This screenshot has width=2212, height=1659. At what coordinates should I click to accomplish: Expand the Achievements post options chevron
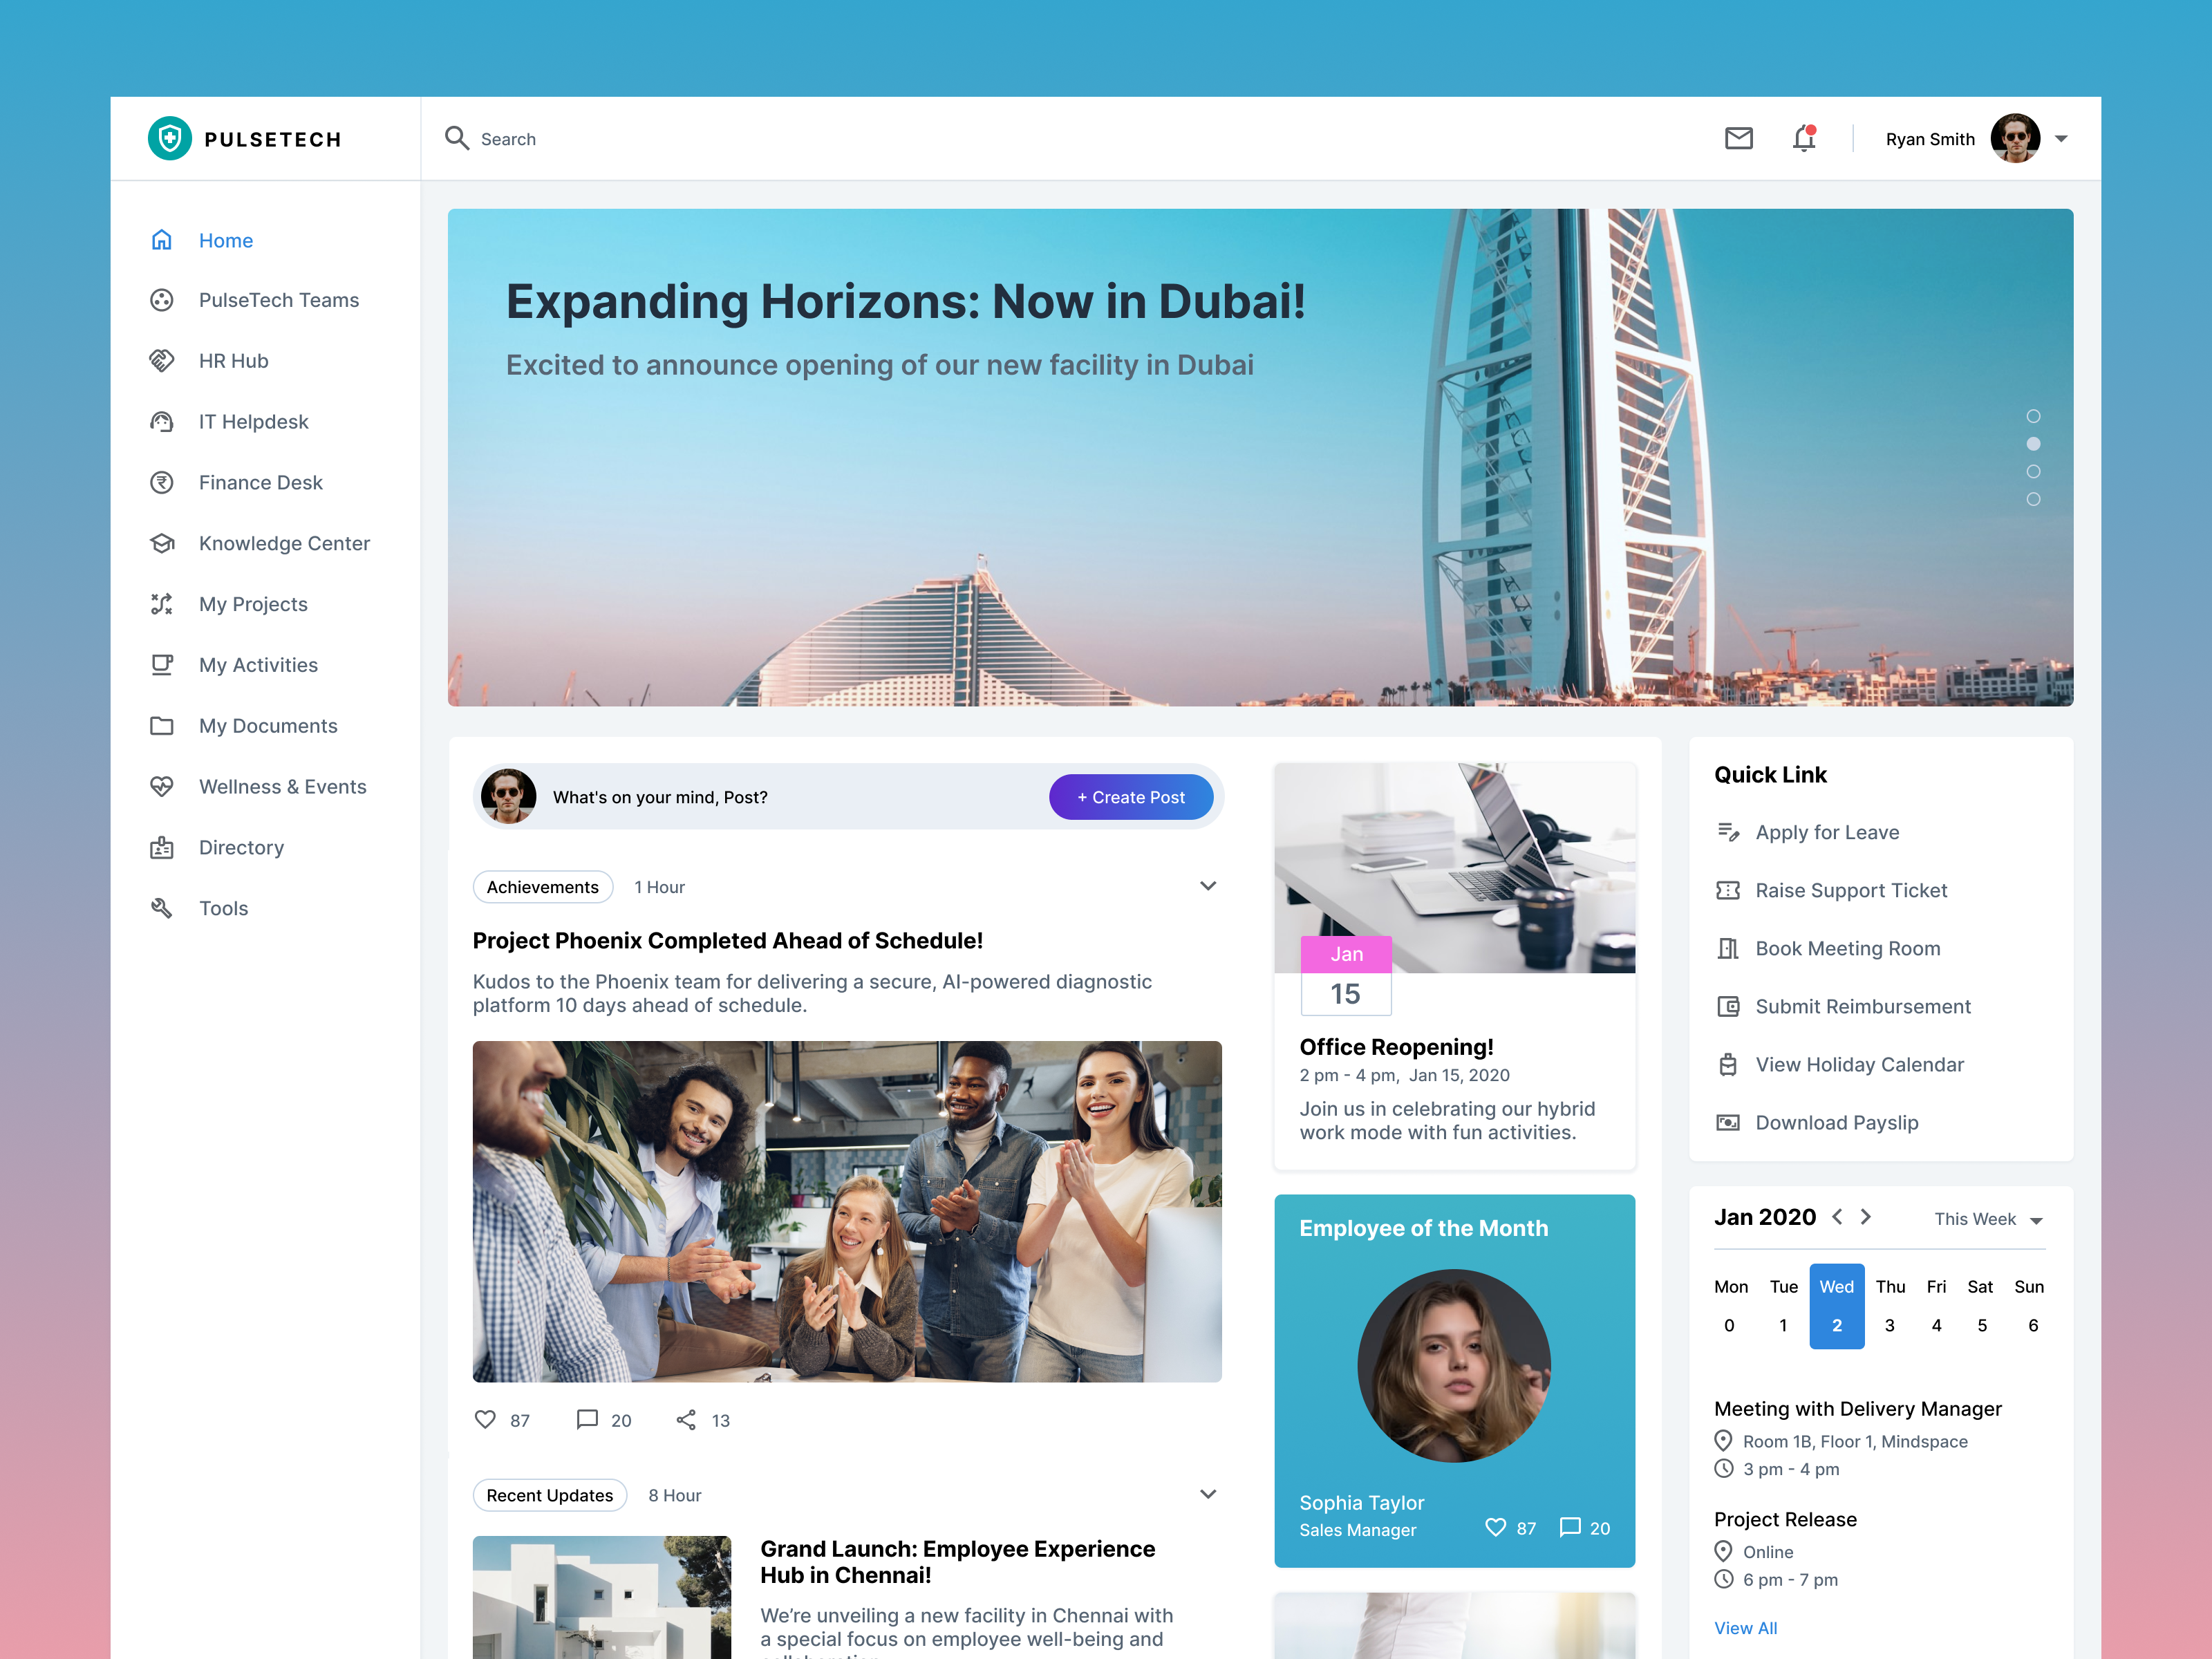[1208, 886]
